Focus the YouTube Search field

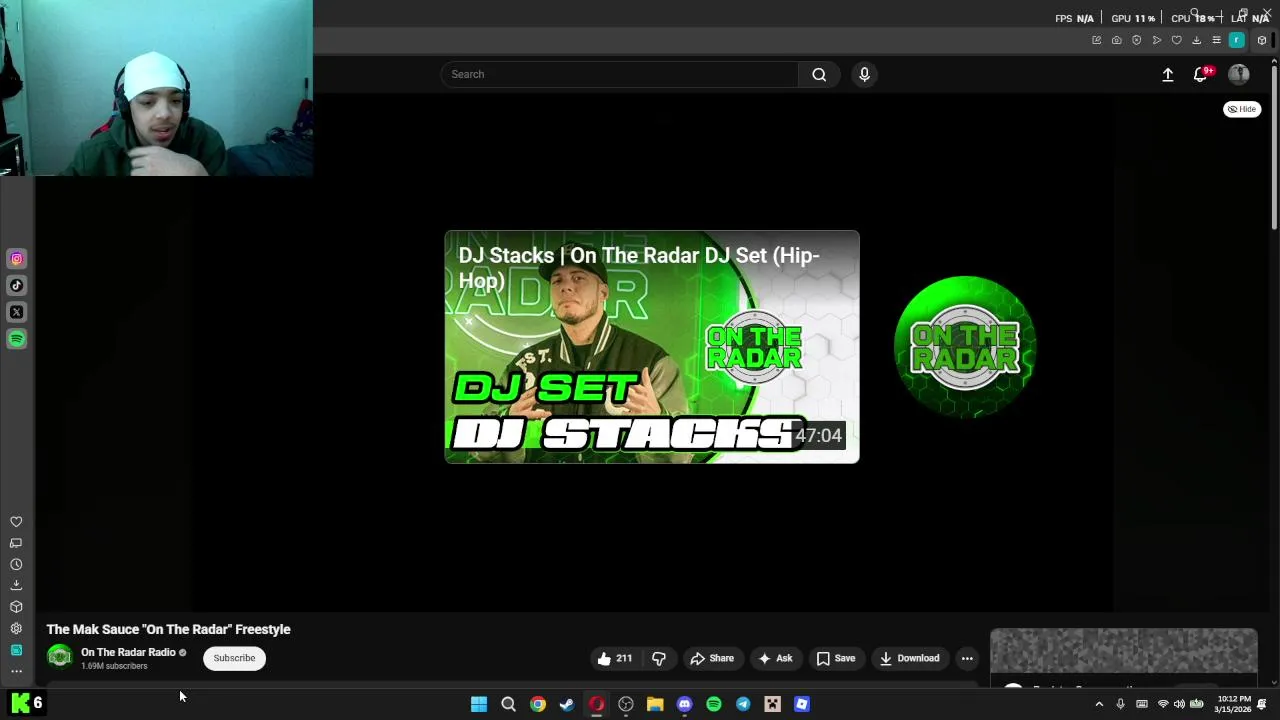620,74
